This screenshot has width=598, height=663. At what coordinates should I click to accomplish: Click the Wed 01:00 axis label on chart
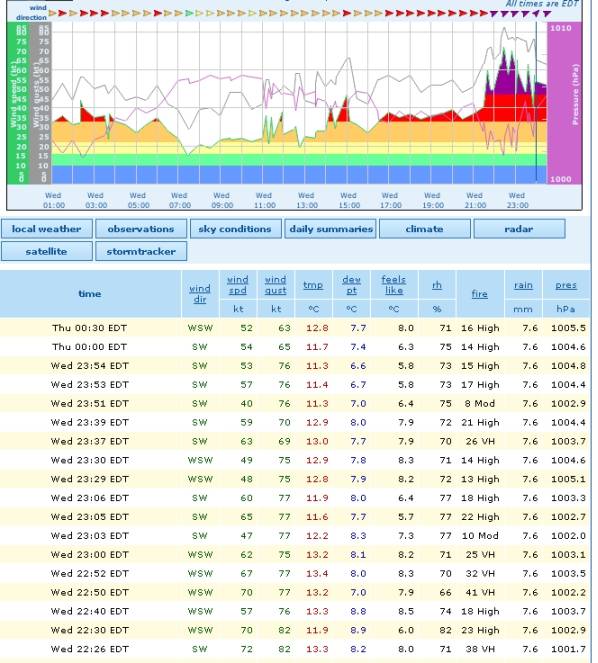click(54, 200)
